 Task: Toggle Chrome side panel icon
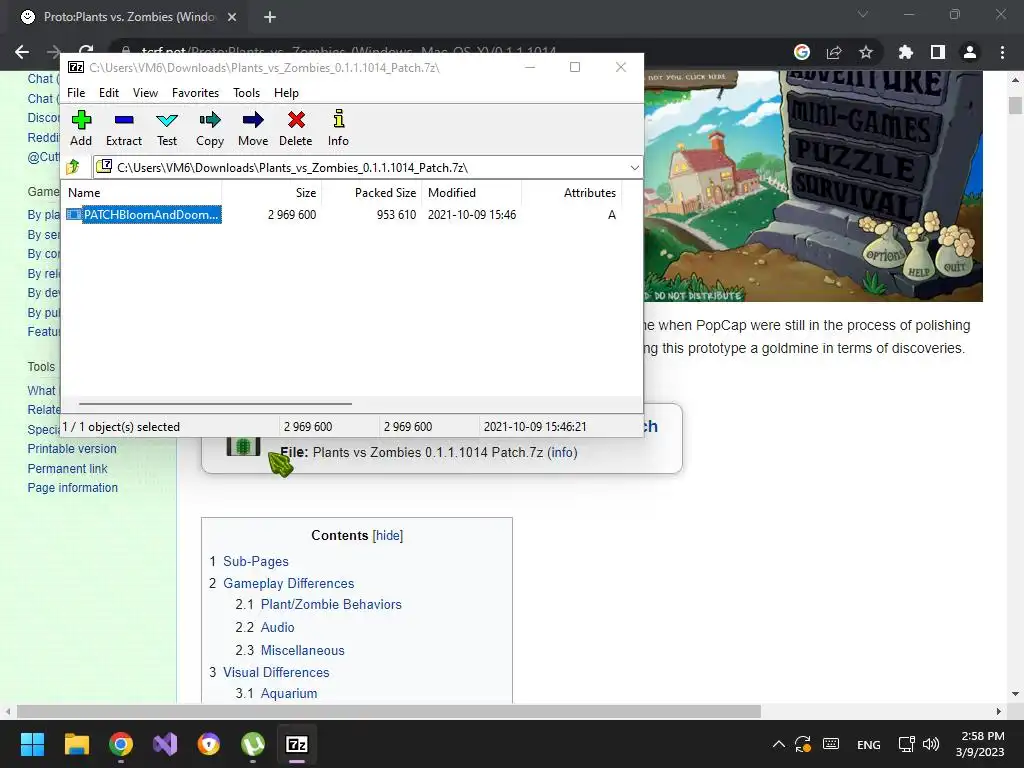pos(938,52)
